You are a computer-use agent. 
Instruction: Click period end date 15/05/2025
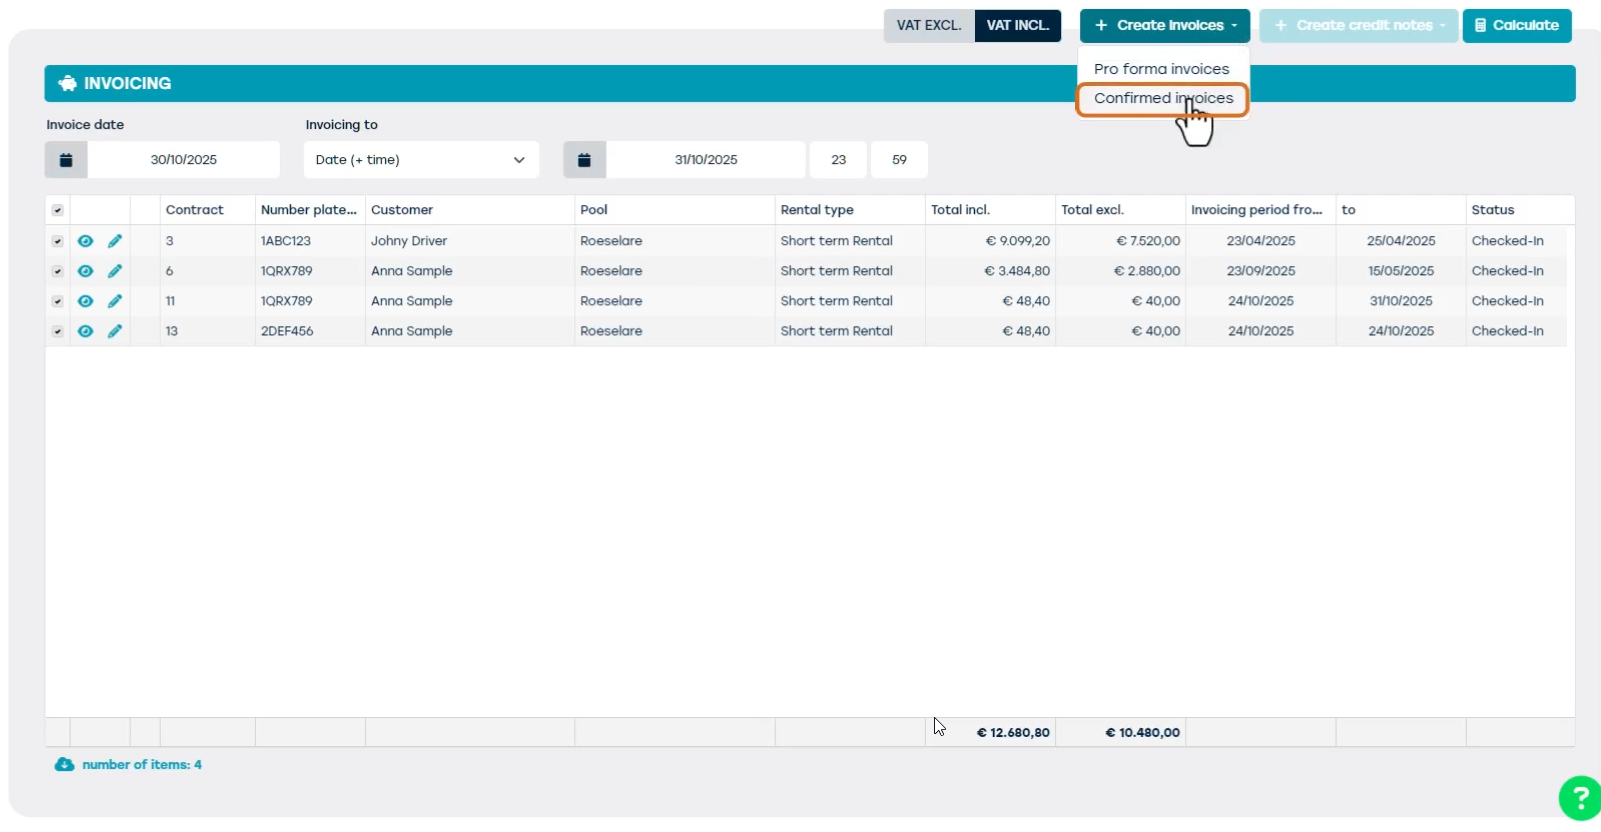coord(1401,271)
